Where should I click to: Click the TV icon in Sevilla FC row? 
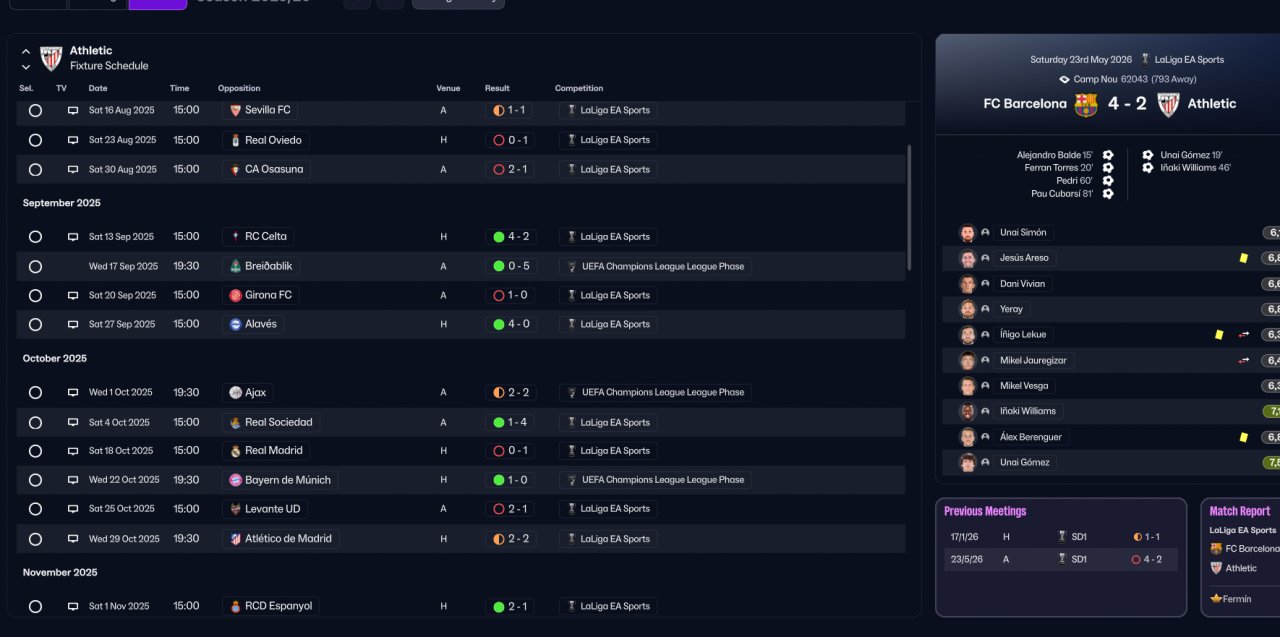(73, 111)
